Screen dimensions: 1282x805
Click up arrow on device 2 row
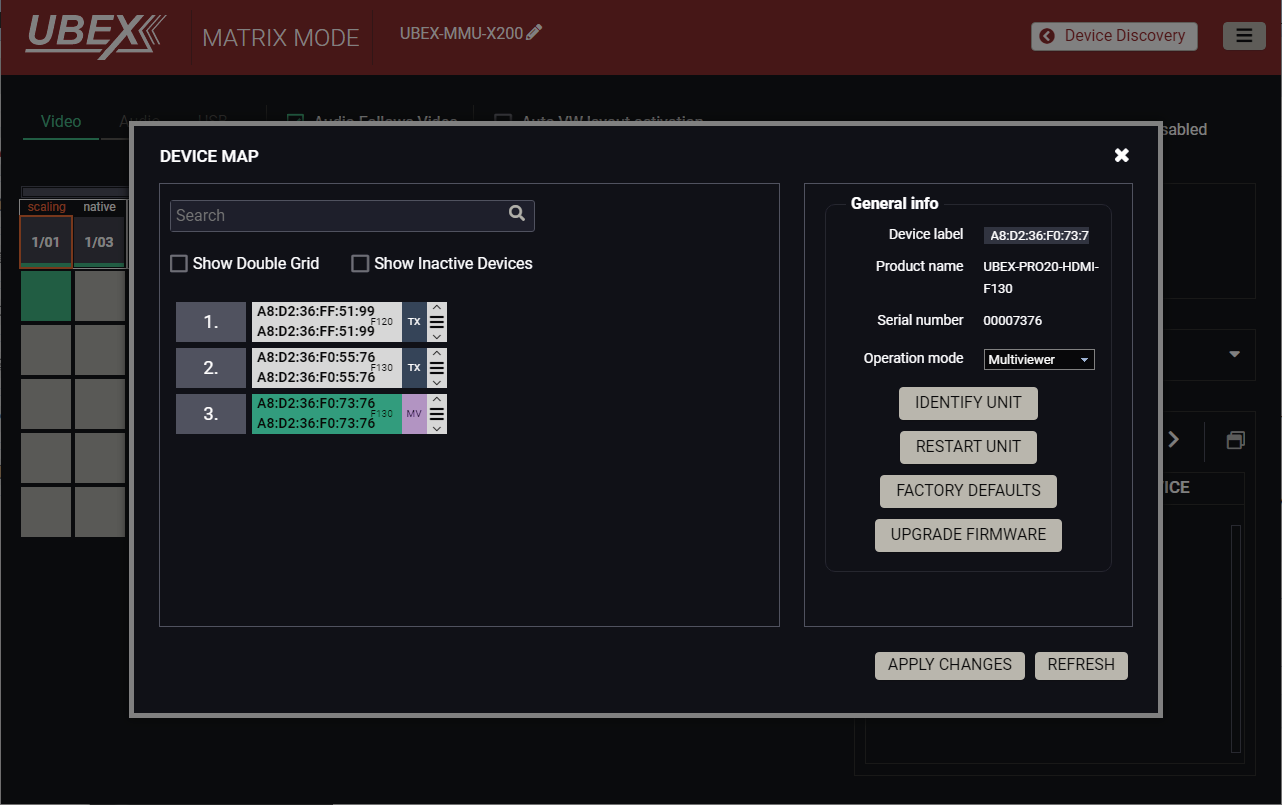(437, 354)
